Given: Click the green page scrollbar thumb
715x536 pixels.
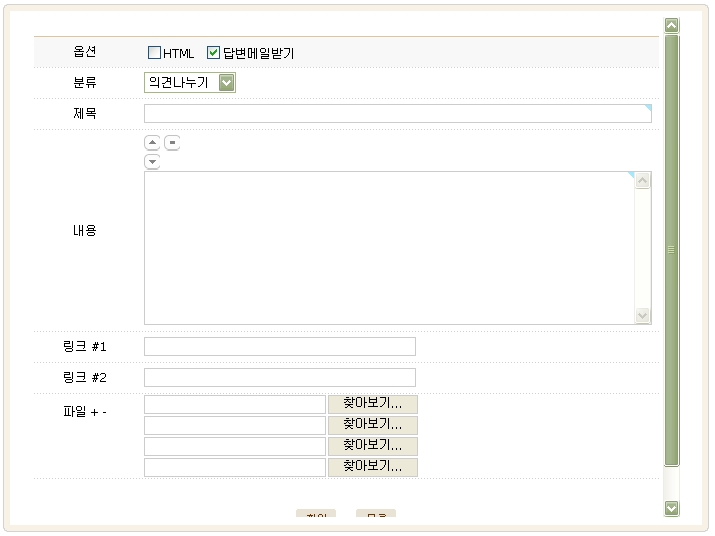Looking at the screenshot, I should tap(671, 250).
